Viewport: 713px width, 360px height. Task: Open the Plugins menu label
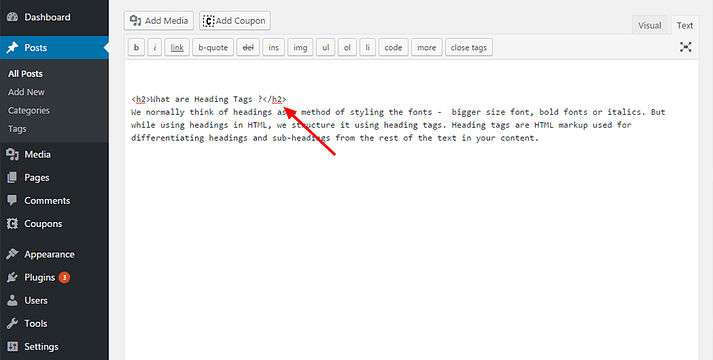[40, 277]
